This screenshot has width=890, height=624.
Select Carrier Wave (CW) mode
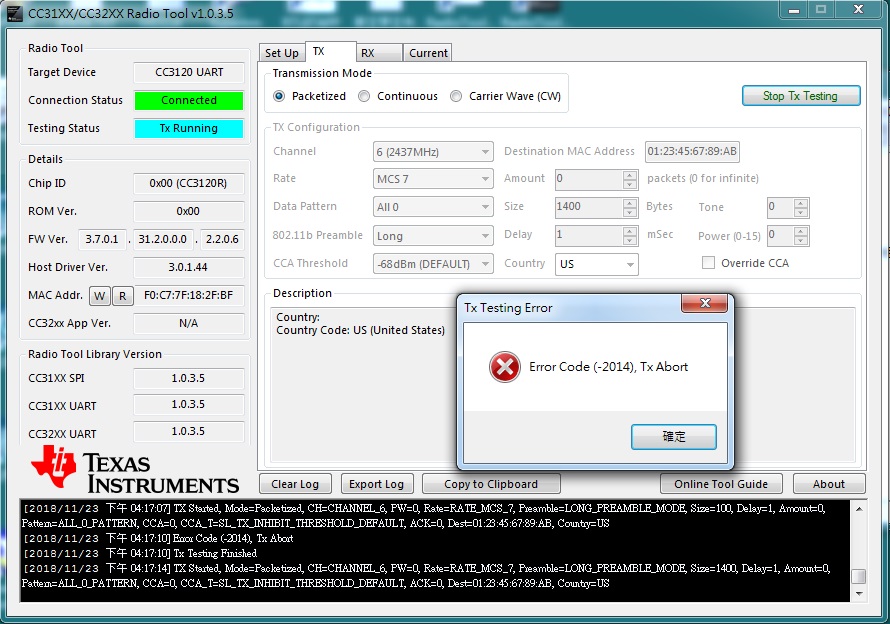click(456, 96)
